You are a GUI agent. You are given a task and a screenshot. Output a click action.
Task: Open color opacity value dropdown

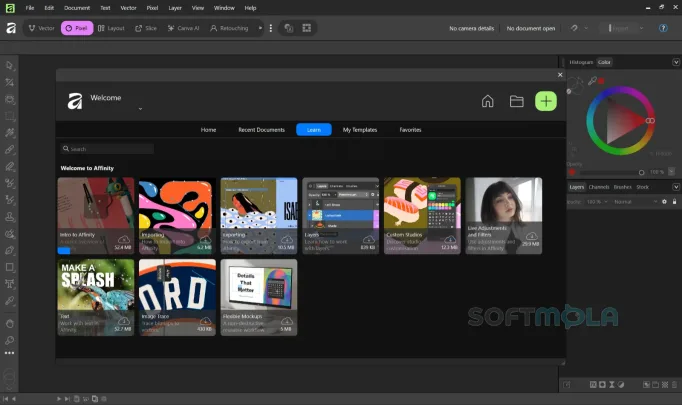pyautogui.click(x=672, y=172)
